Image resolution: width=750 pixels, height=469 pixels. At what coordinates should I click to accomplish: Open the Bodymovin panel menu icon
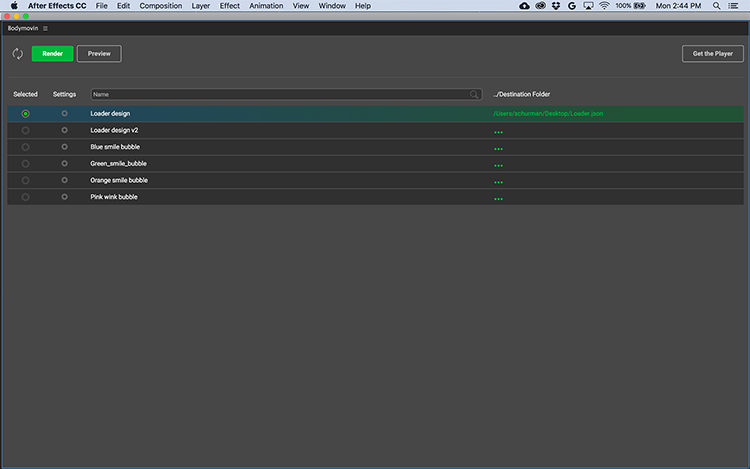45,28
